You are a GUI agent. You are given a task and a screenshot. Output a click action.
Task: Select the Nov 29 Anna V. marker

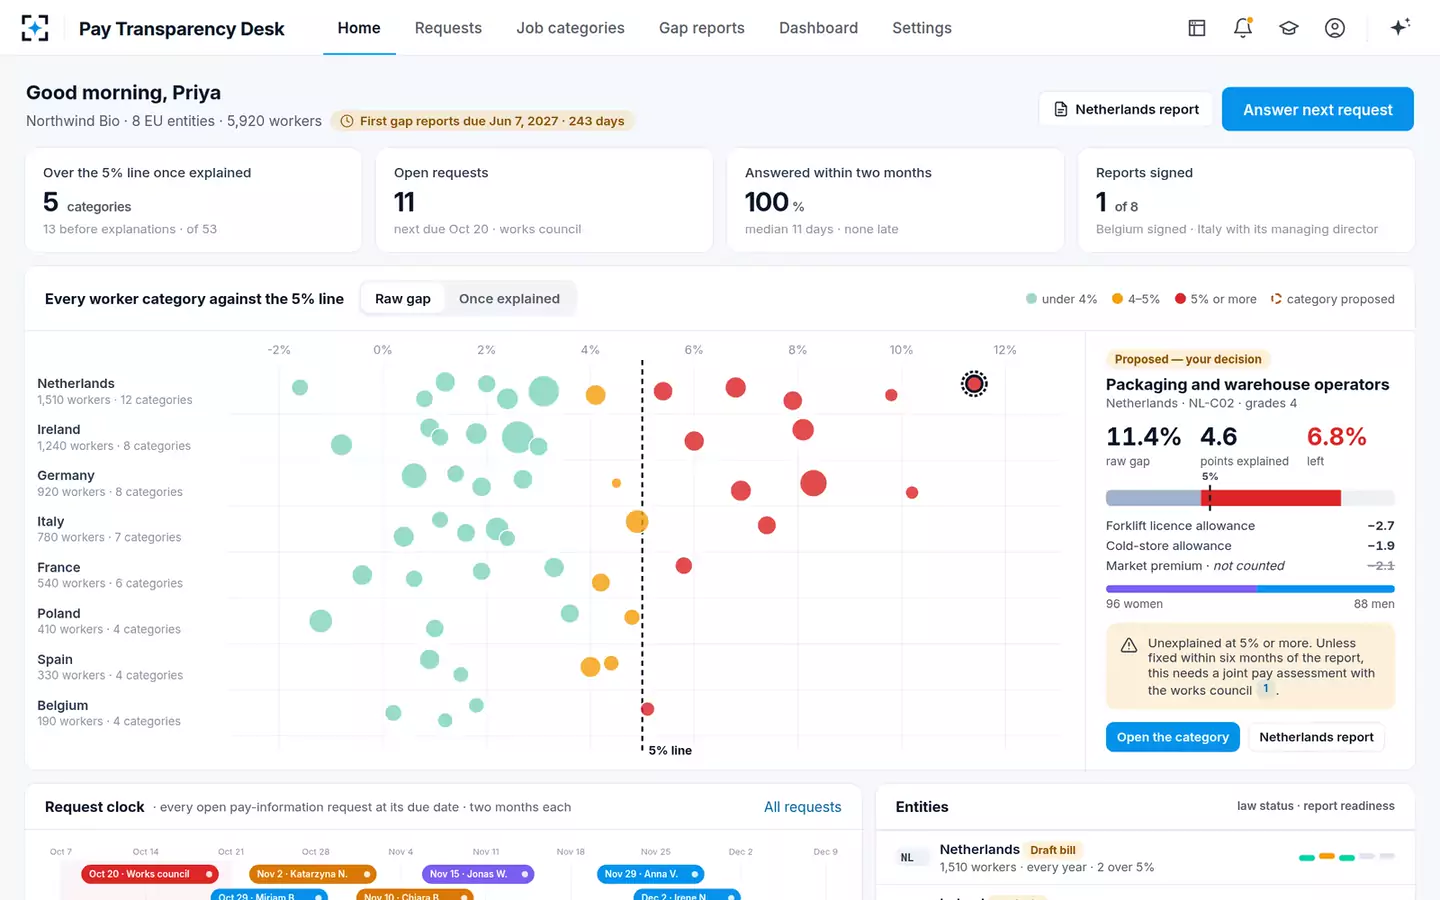[x=651, y=874]
